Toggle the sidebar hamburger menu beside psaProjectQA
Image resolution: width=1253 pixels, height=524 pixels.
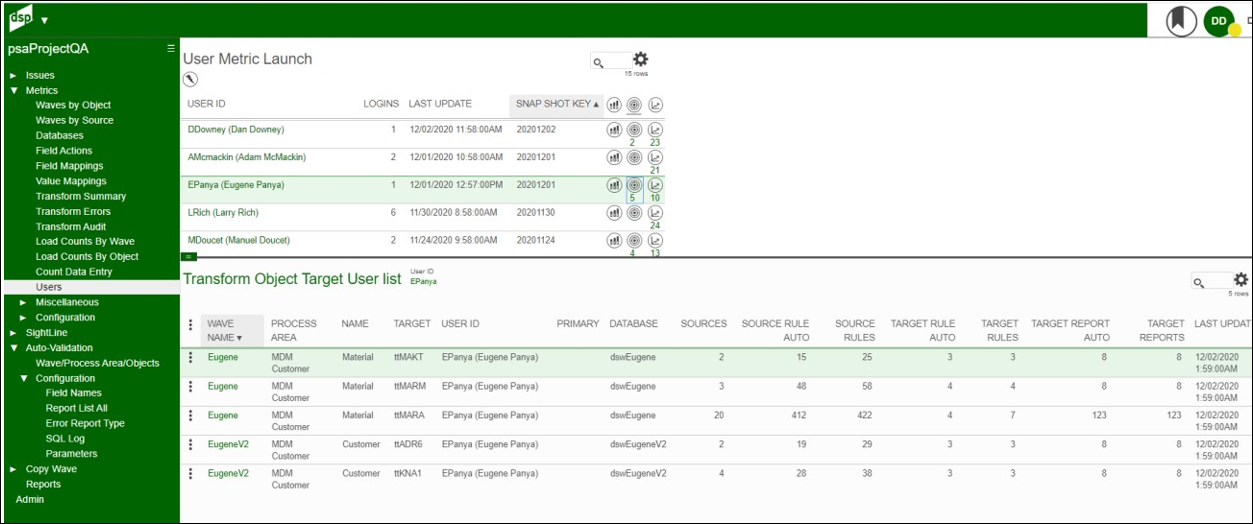point(171,48)
